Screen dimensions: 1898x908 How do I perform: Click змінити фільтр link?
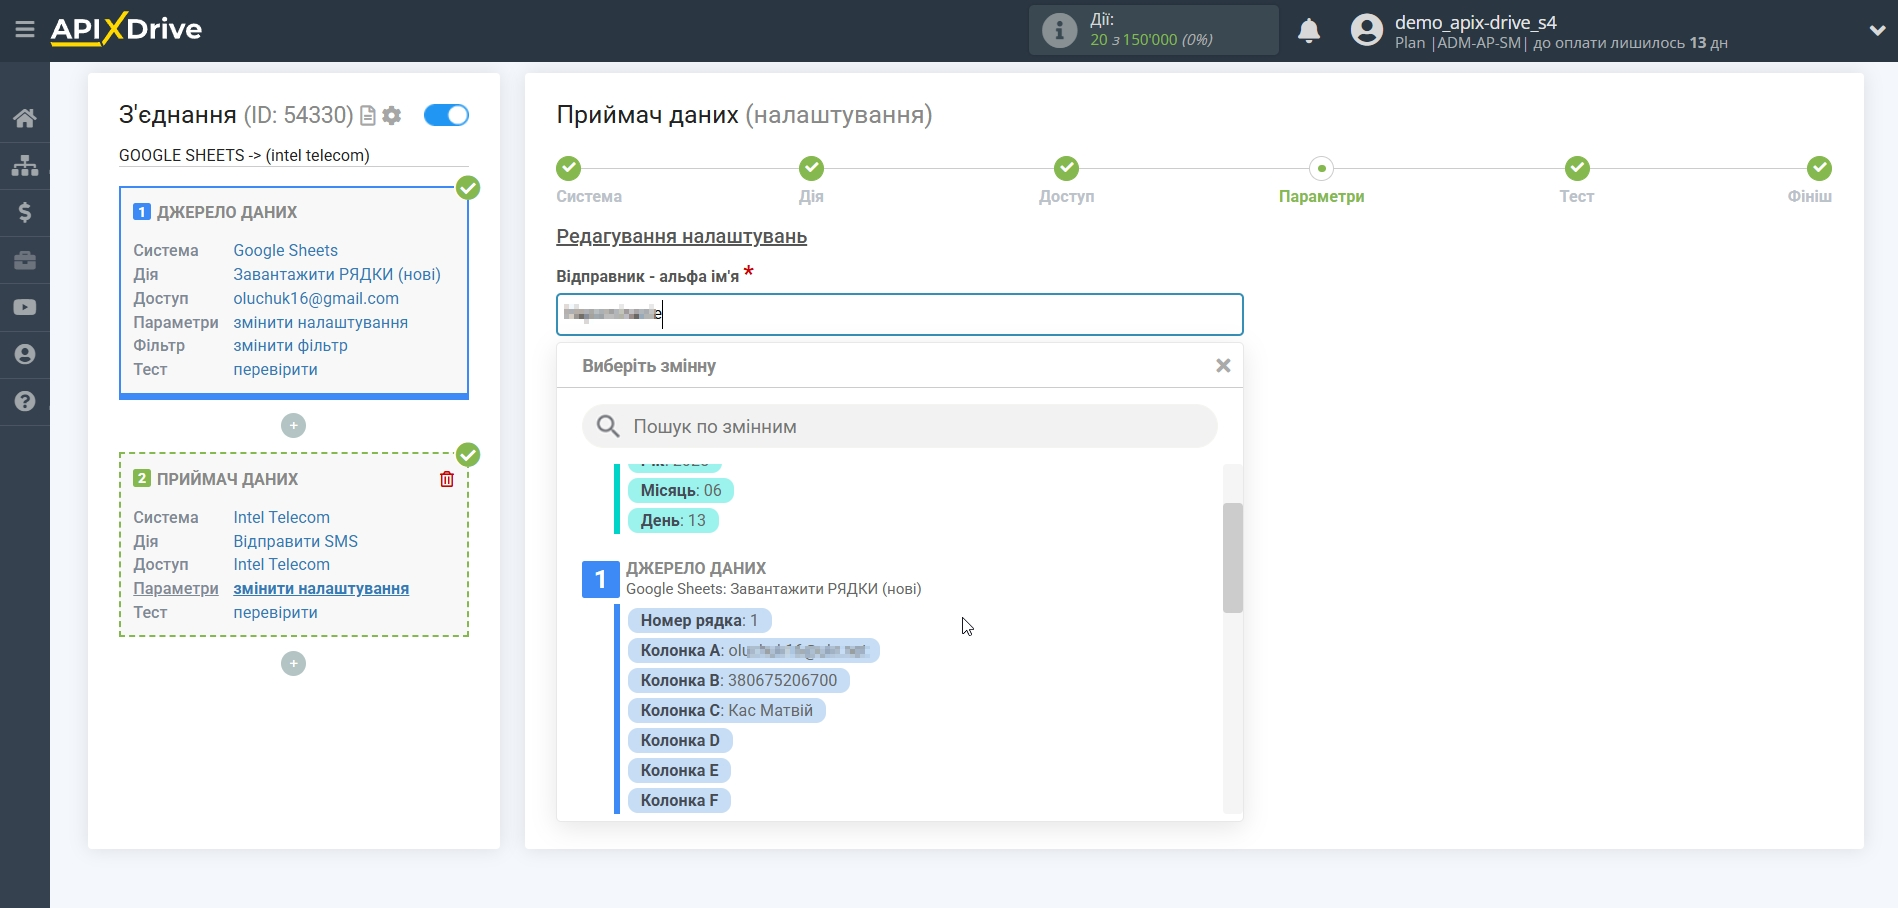(x=290, y=345)
